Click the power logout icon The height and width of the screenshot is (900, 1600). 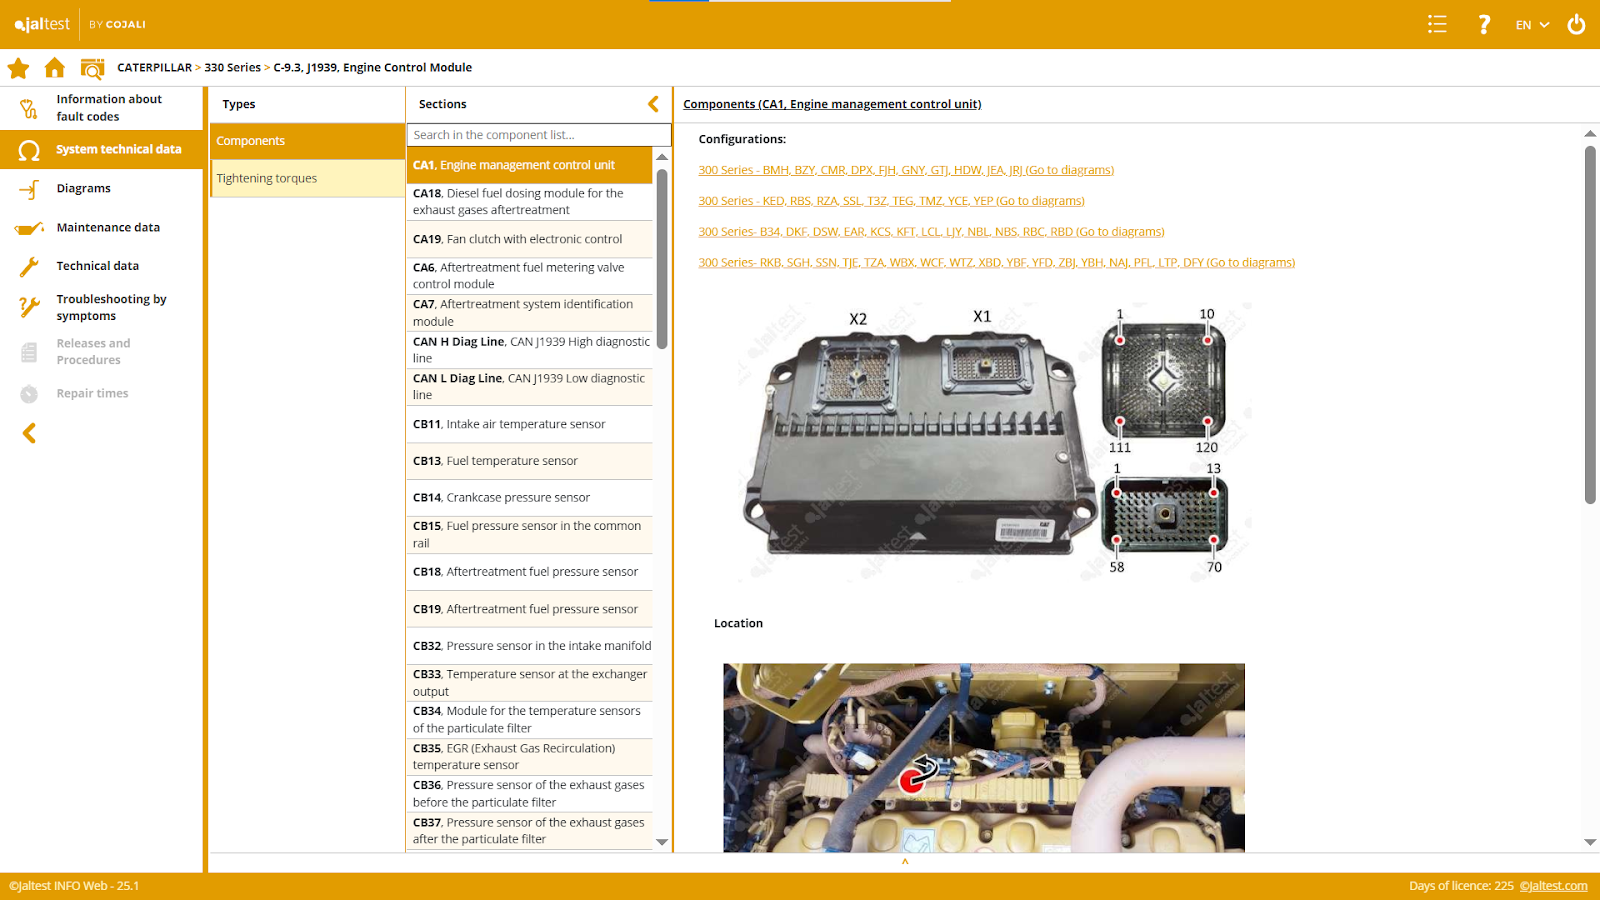click(x=1576, y=24)
